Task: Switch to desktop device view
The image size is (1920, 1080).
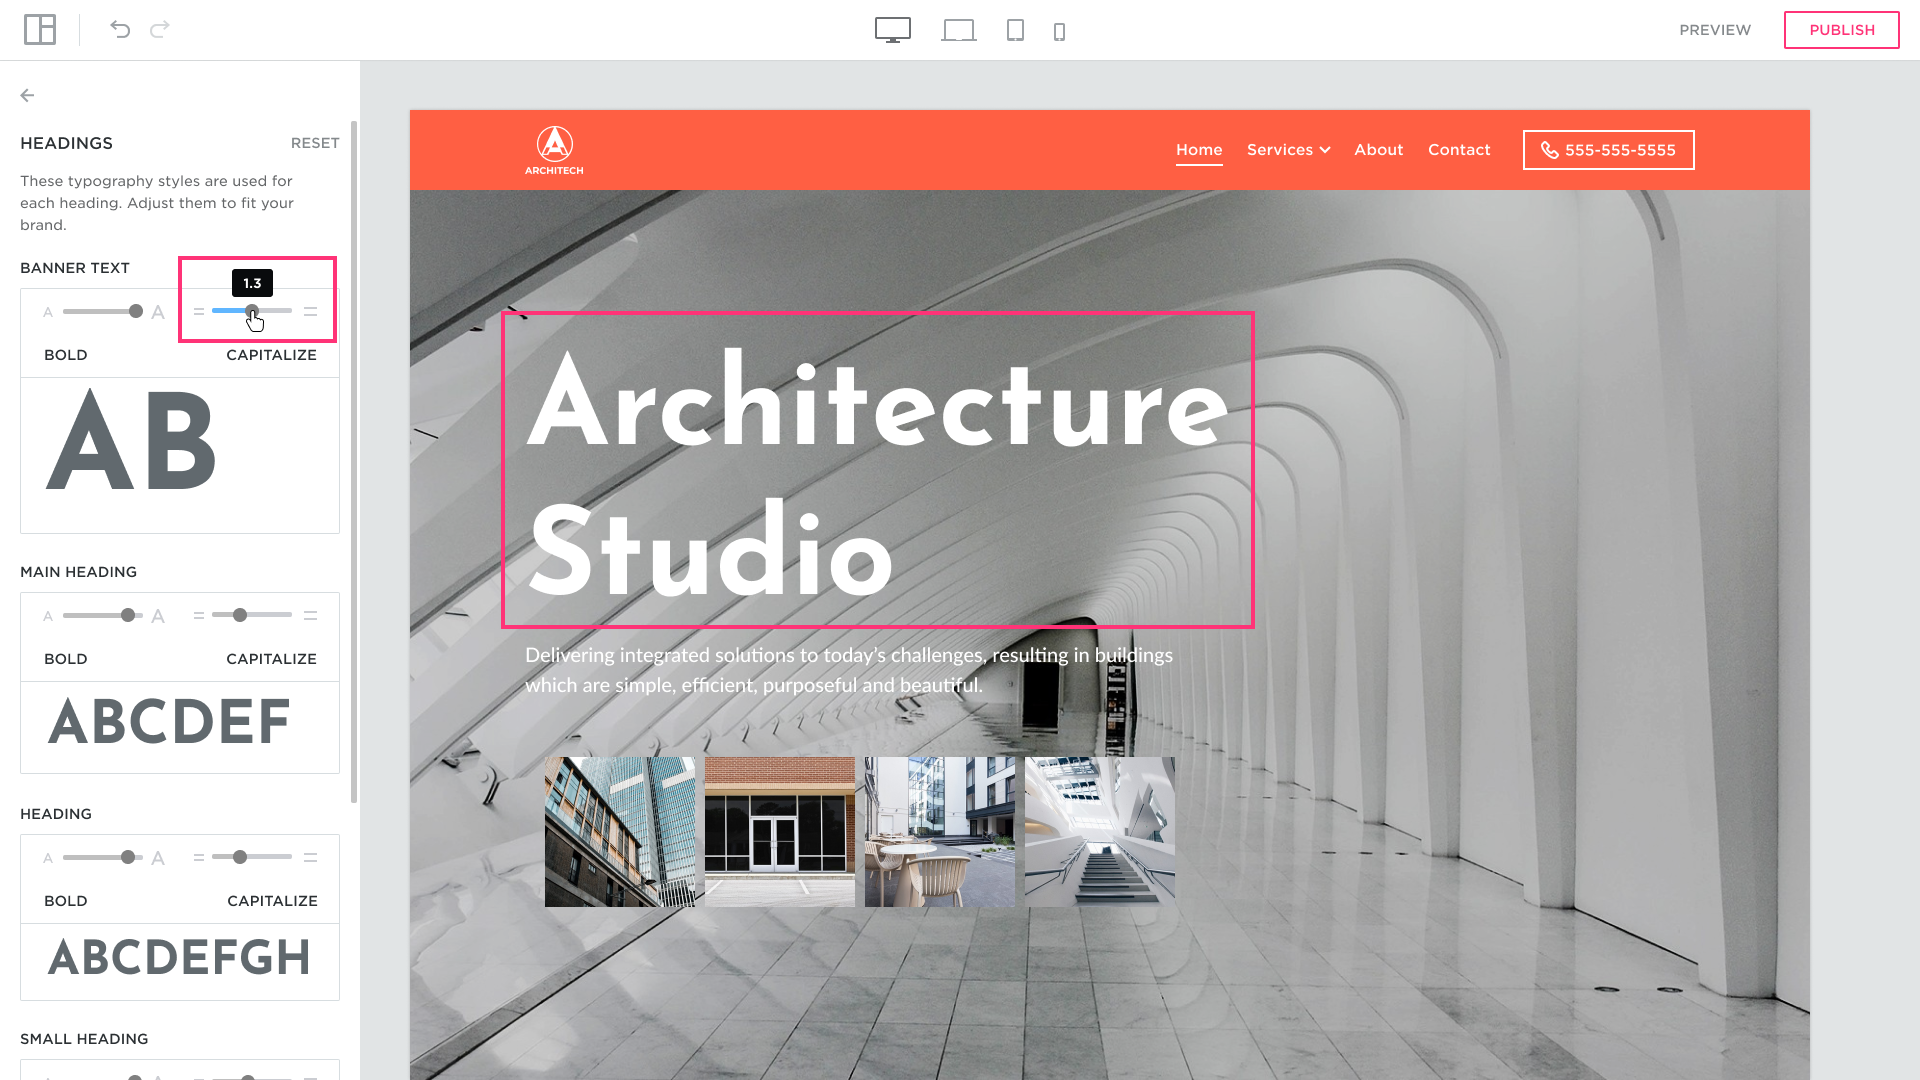Action: pyautogui.click(x=892, y=30)
